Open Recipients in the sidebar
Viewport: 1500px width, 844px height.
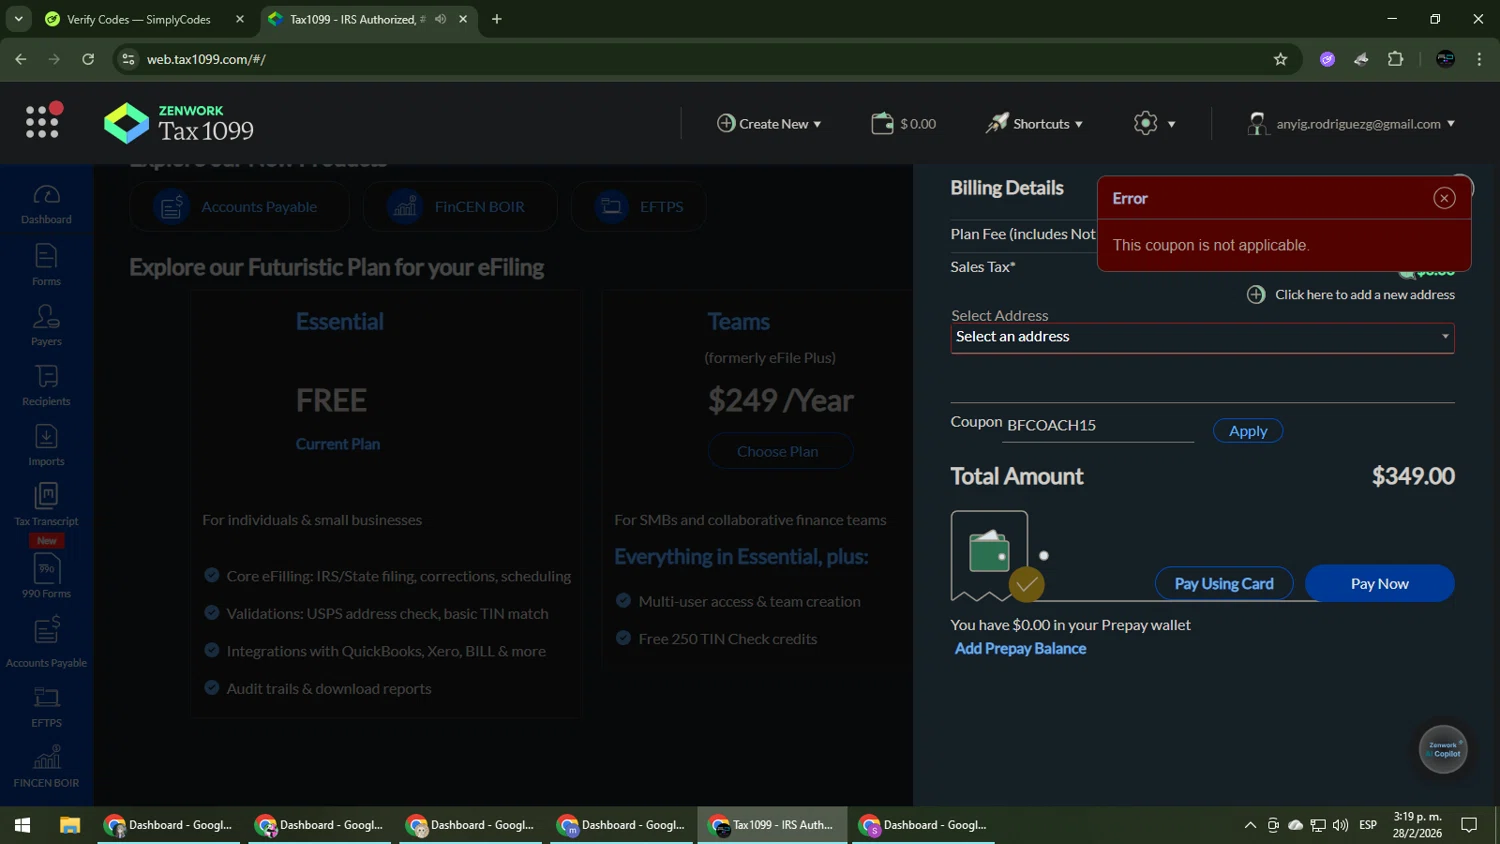[x=46, y=386]
